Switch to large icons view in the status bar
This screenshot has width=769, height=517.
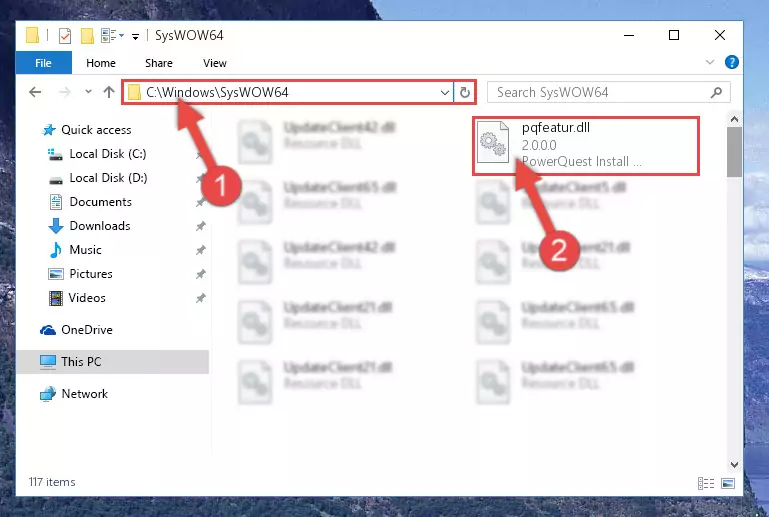[728, 483]
